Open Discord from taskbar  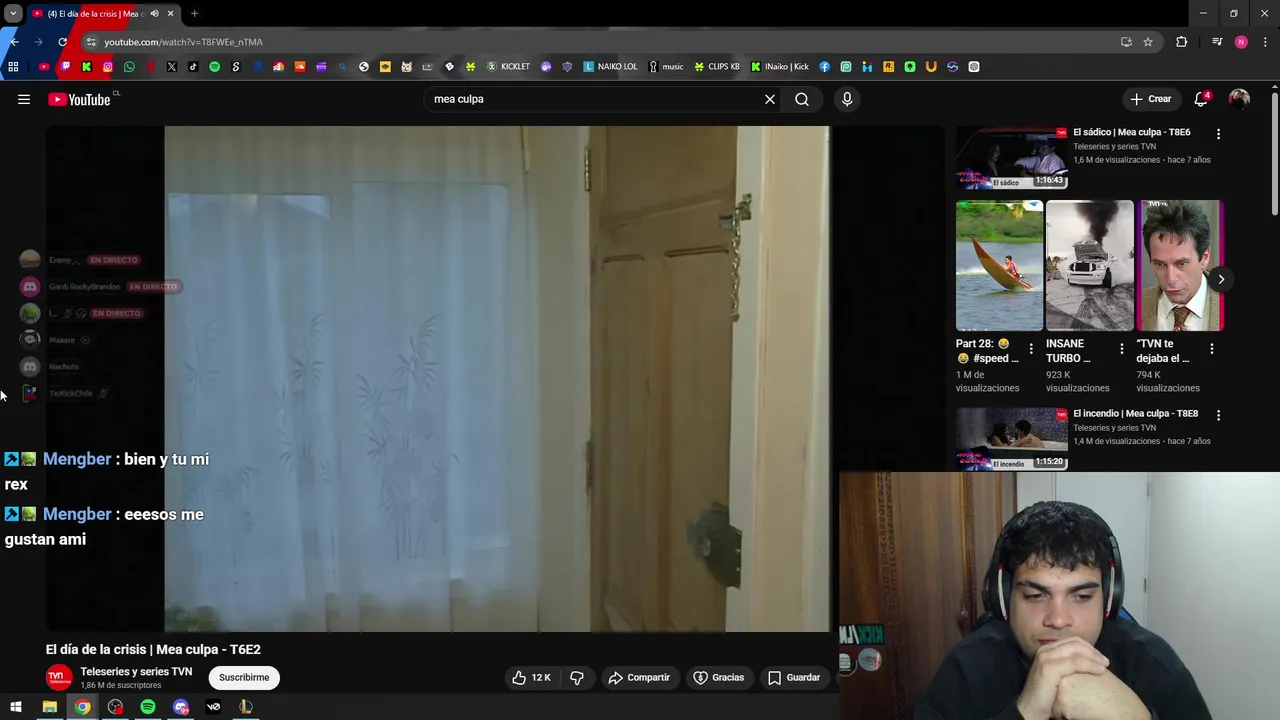(x=181, y=707)
